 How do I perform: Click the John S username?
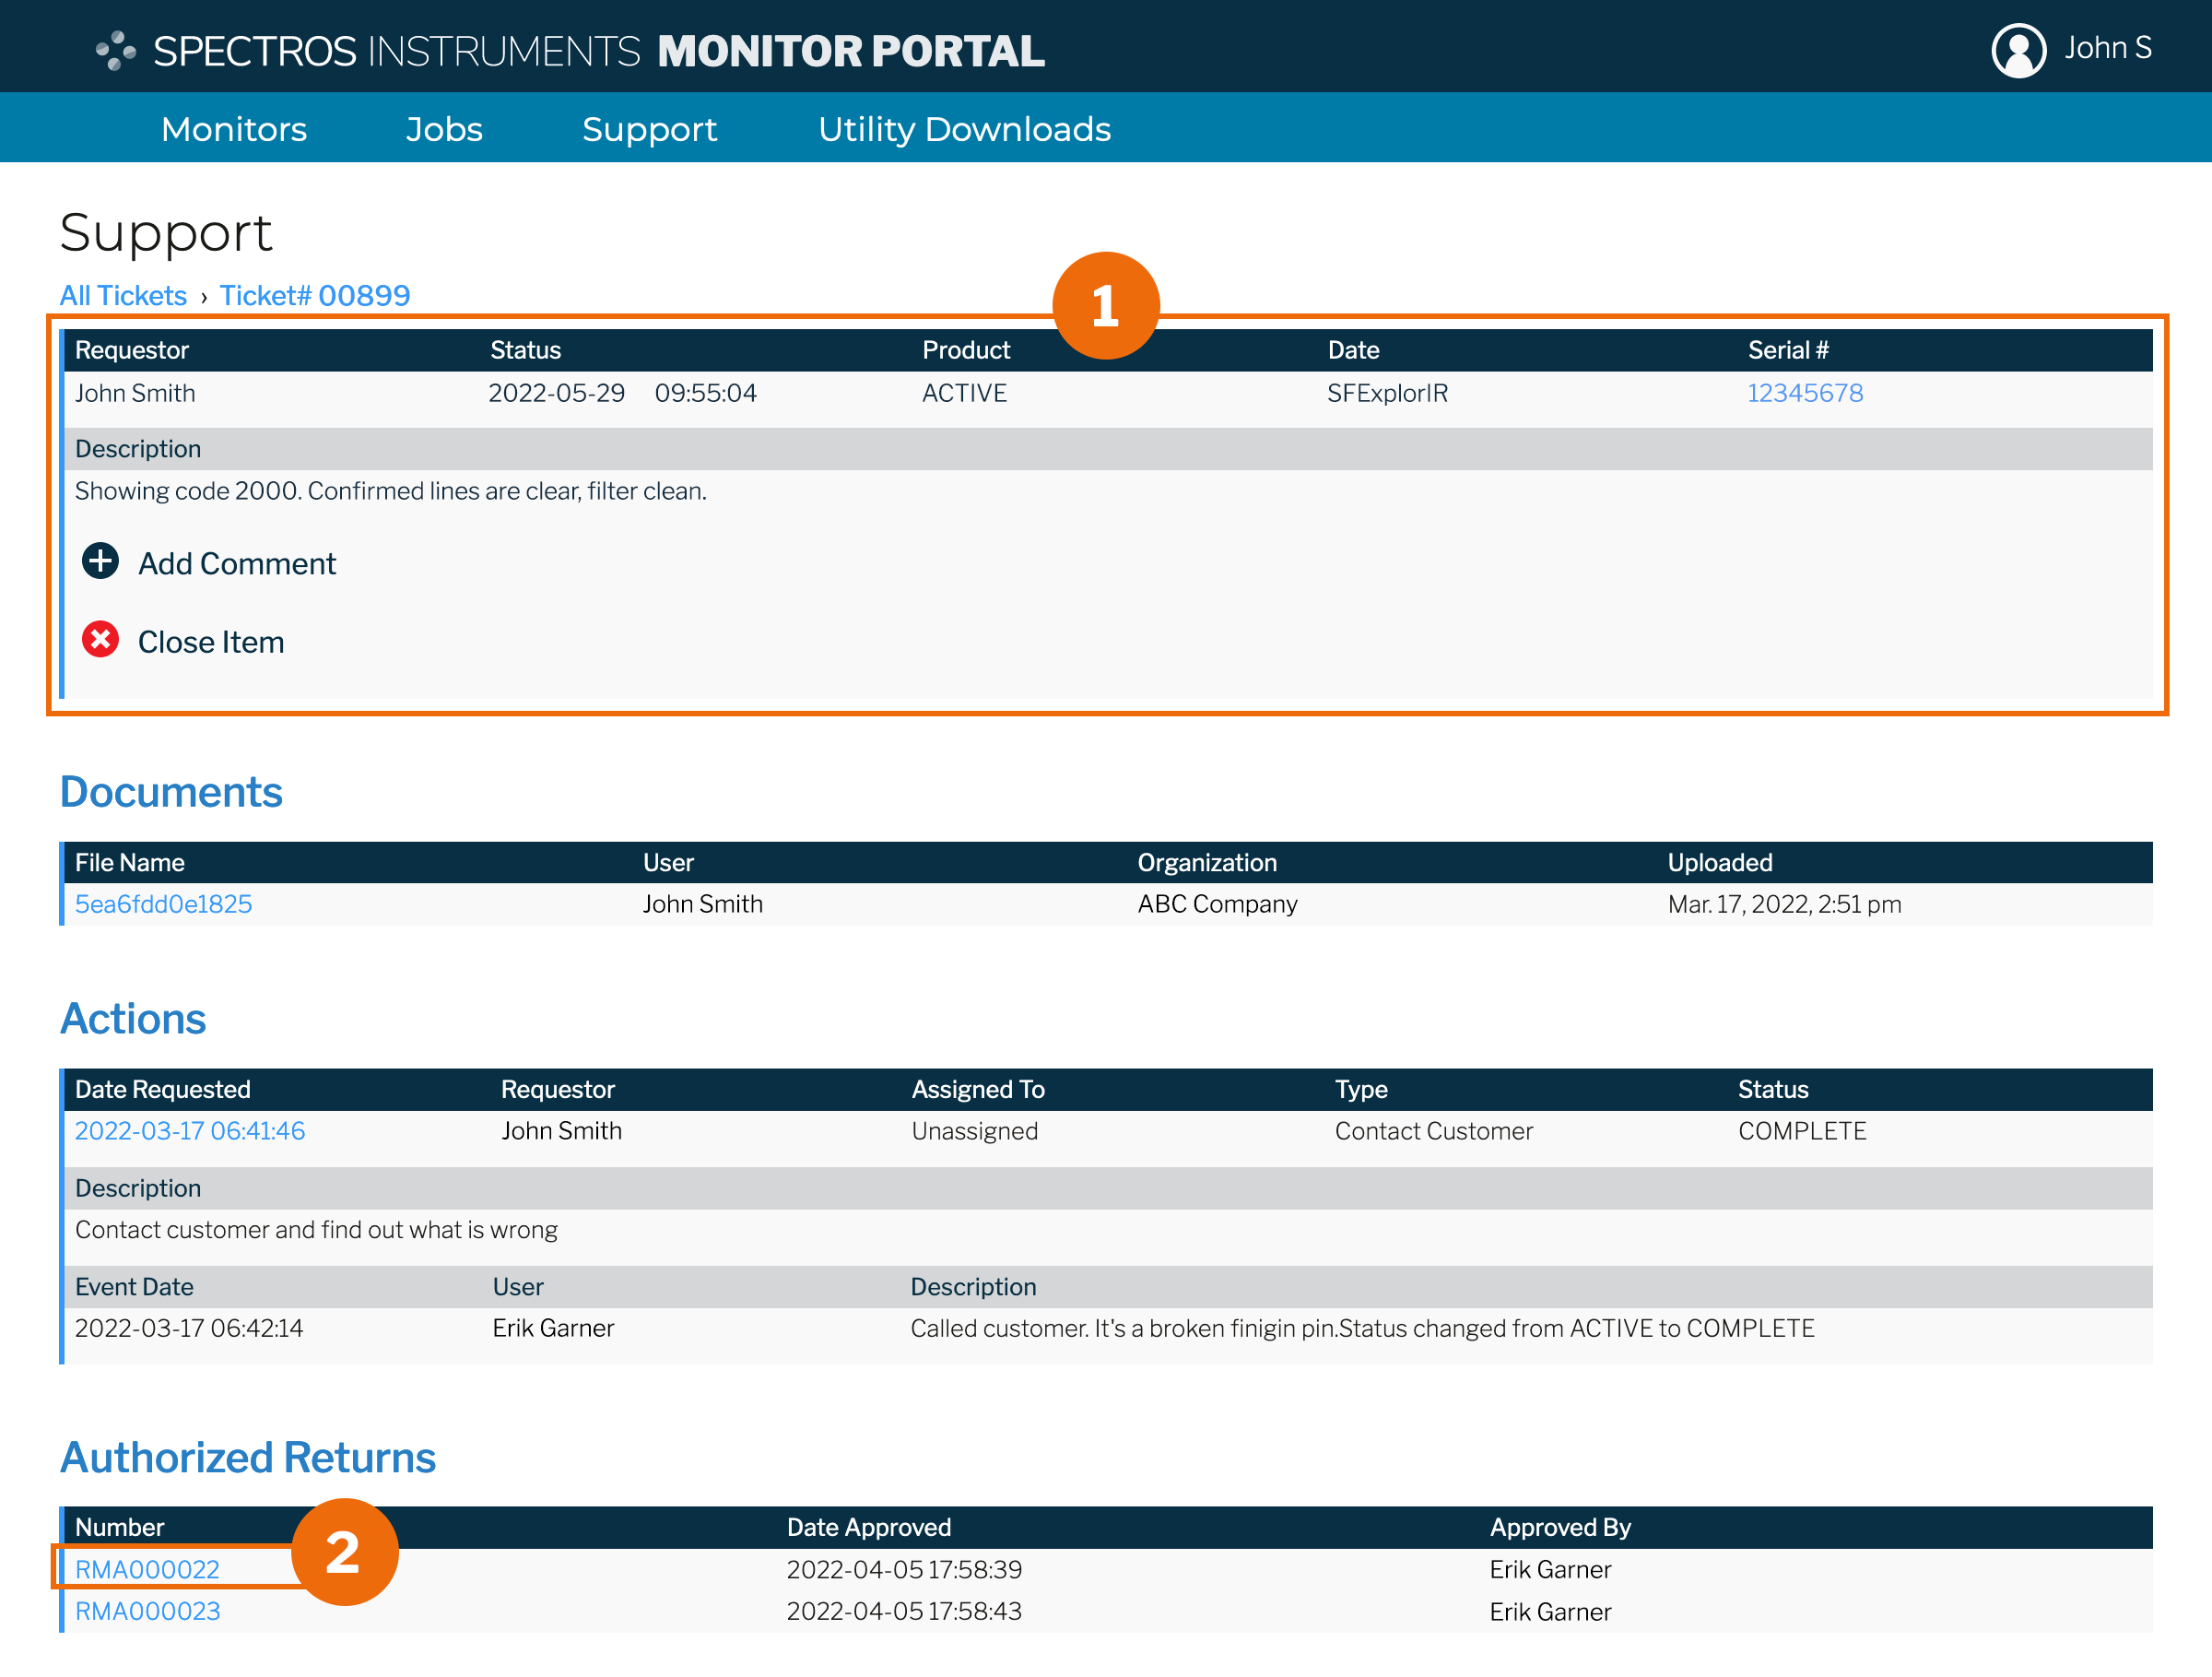[2107, 48]
